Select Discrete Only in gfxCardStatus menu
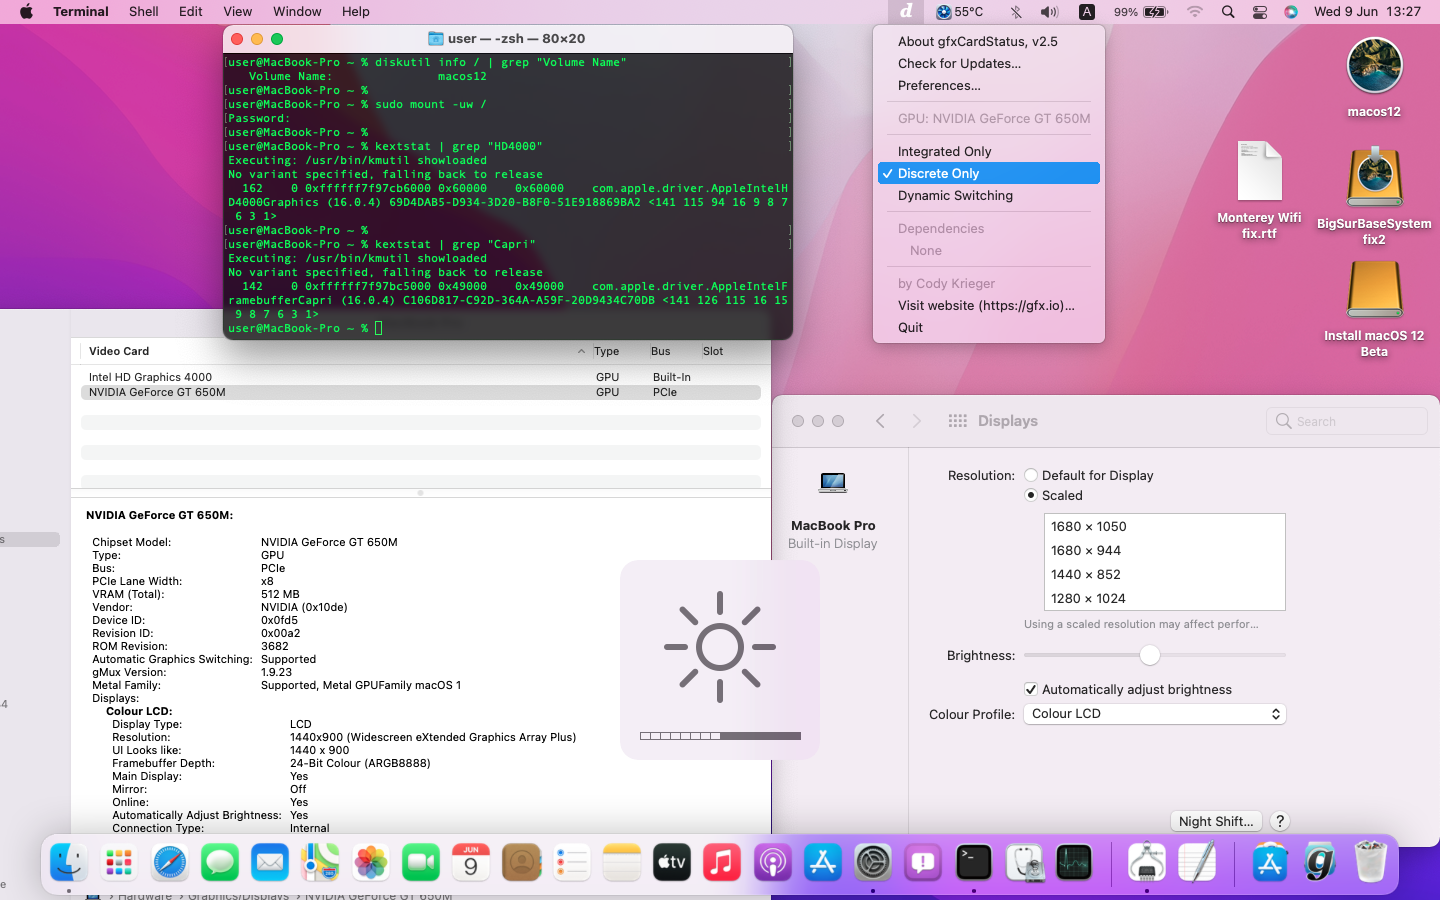The image size is (1440, 900). [x=989, y=174]
